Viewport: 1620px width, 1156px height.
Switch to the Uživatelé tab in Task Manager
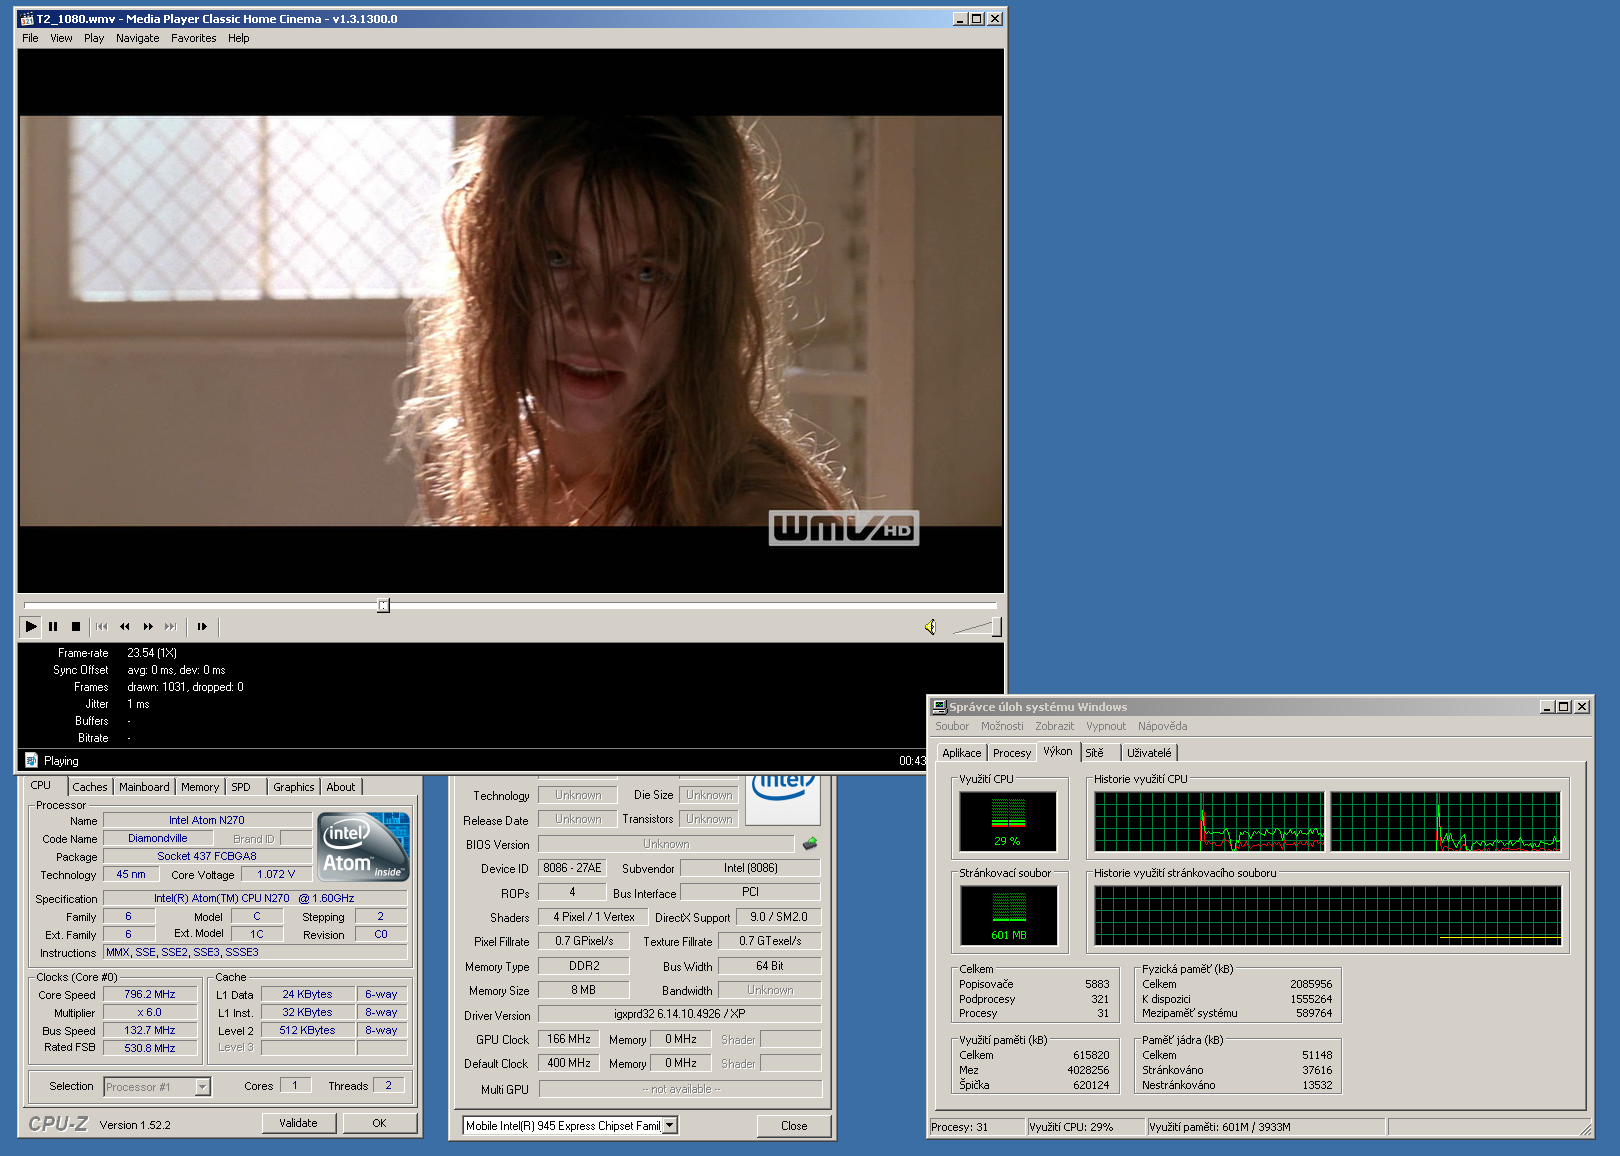pos(1149,753)
